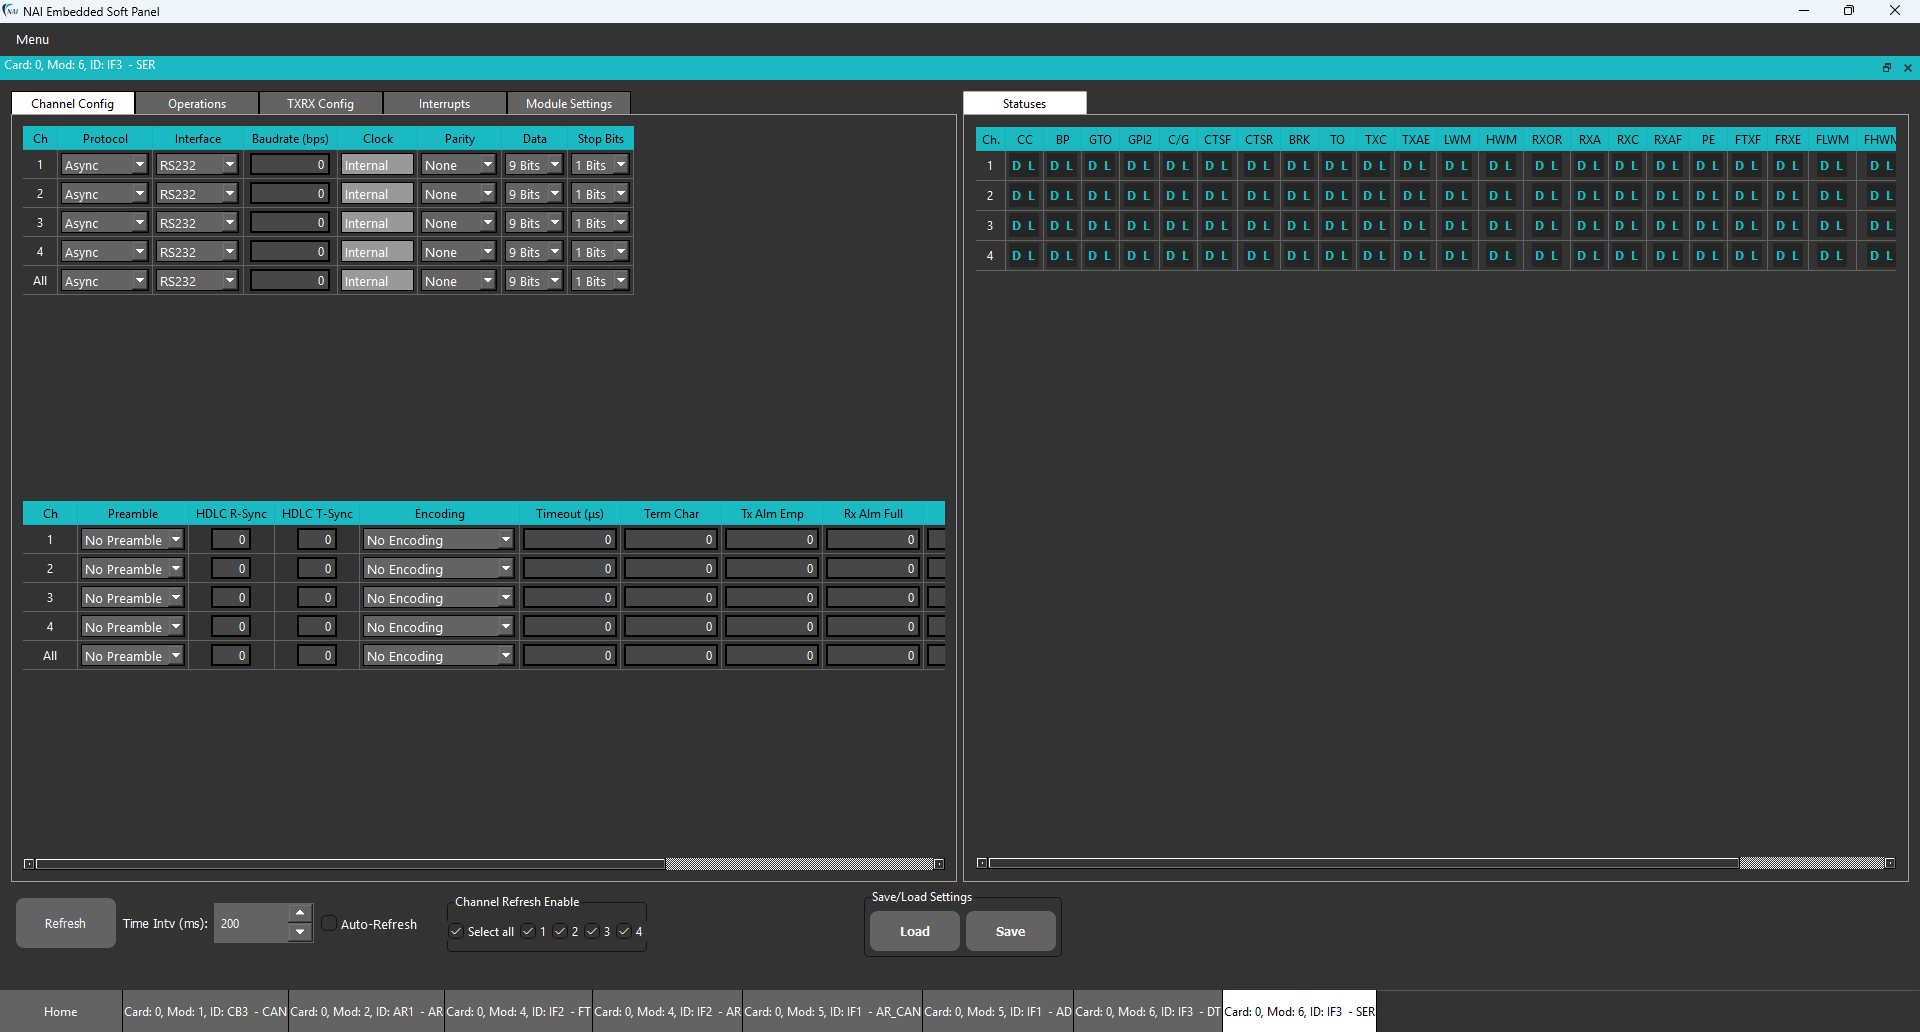Click left arrow of Statuses scrollbar
Viewport: 1920px width, 1032px height.
point(982,863)
